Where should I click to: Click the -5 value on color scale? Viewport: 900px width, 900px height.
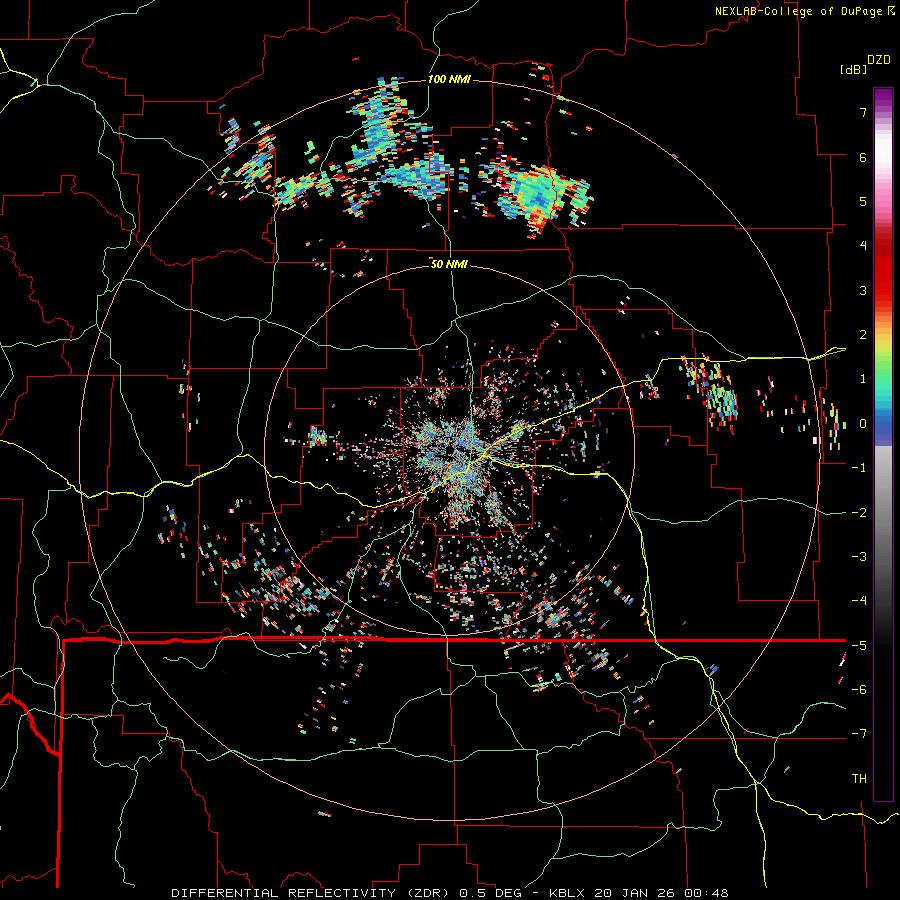click(859, 646)
